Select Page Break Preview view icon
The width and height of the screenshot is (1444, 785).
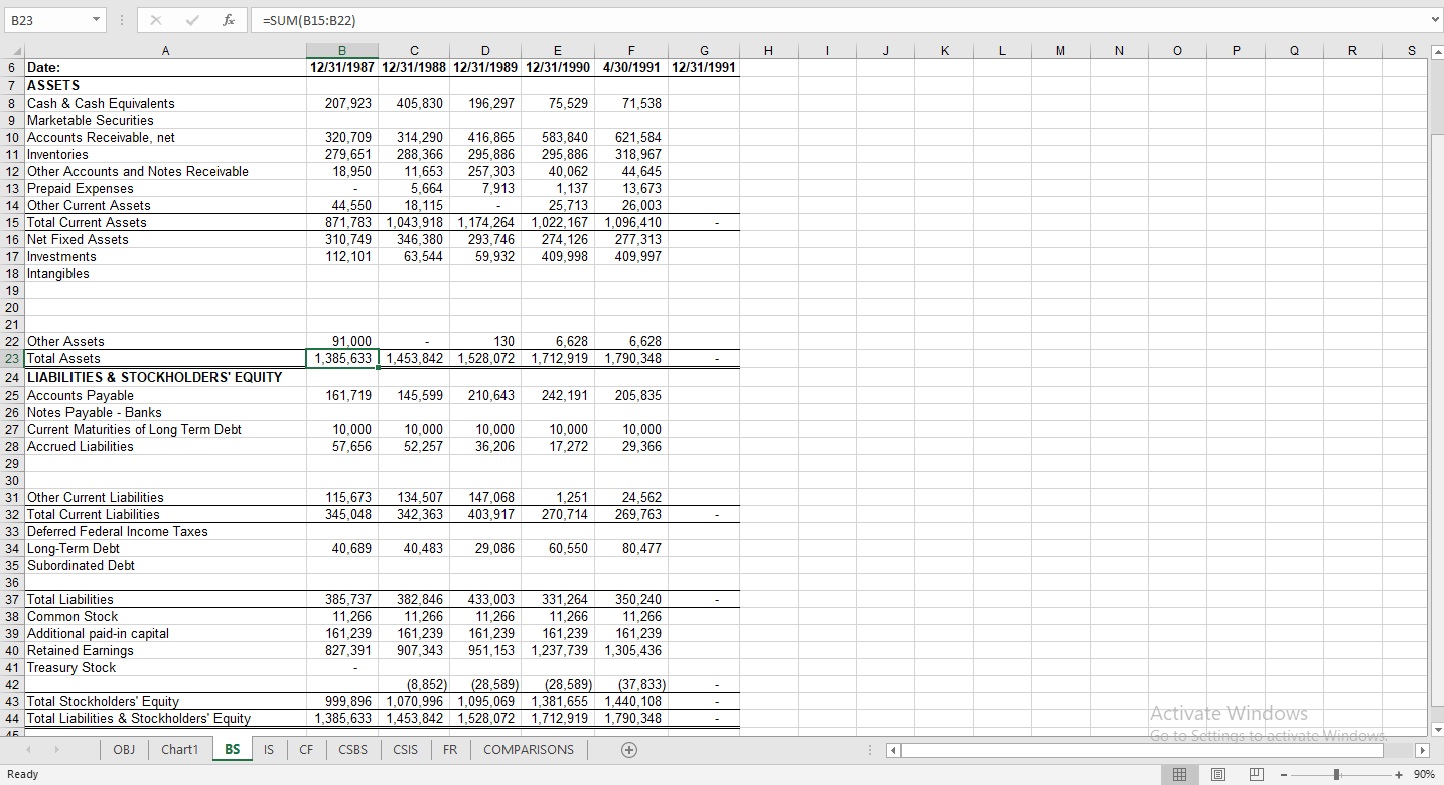pos(1255,773)
